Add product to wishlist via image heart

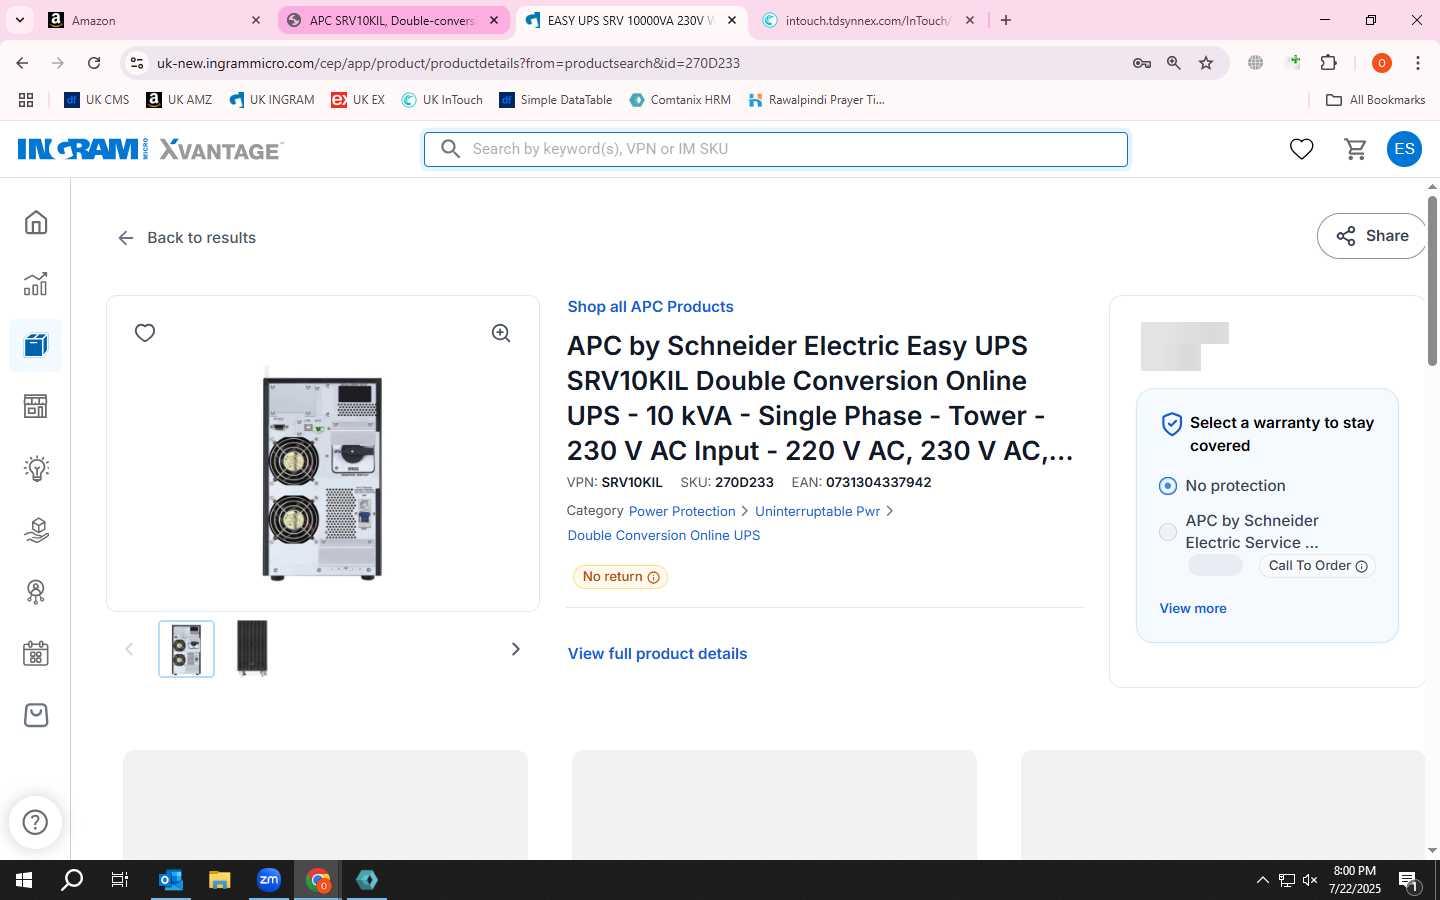click(x=145, y=333)
